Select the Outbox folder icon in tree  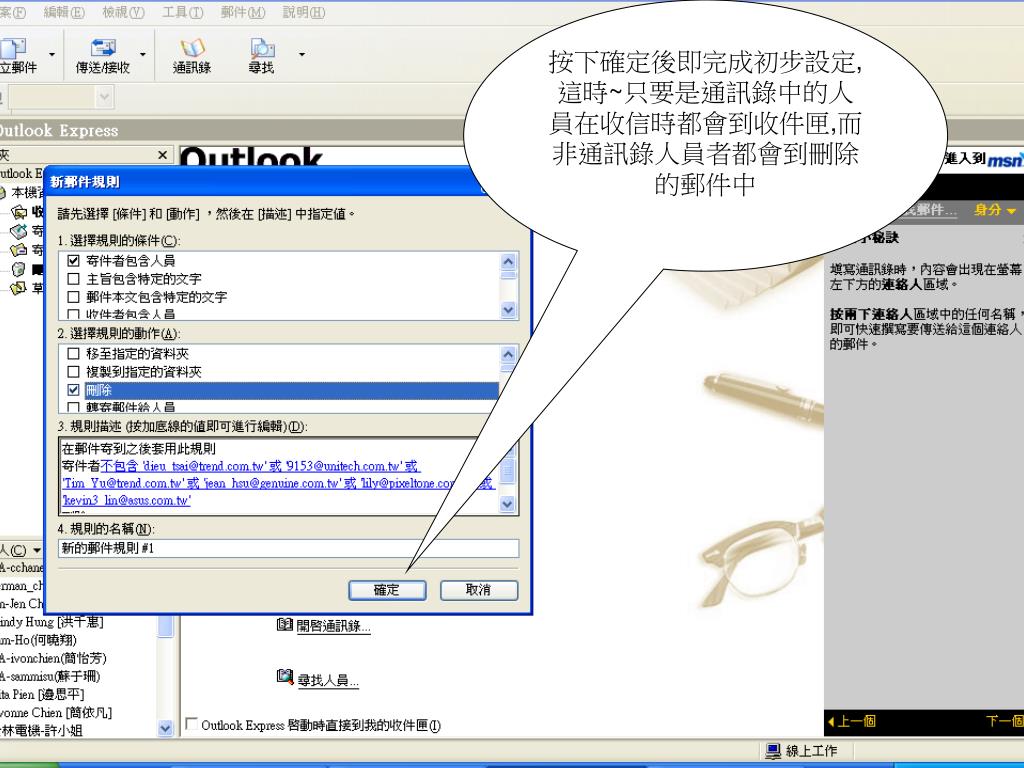20,231
